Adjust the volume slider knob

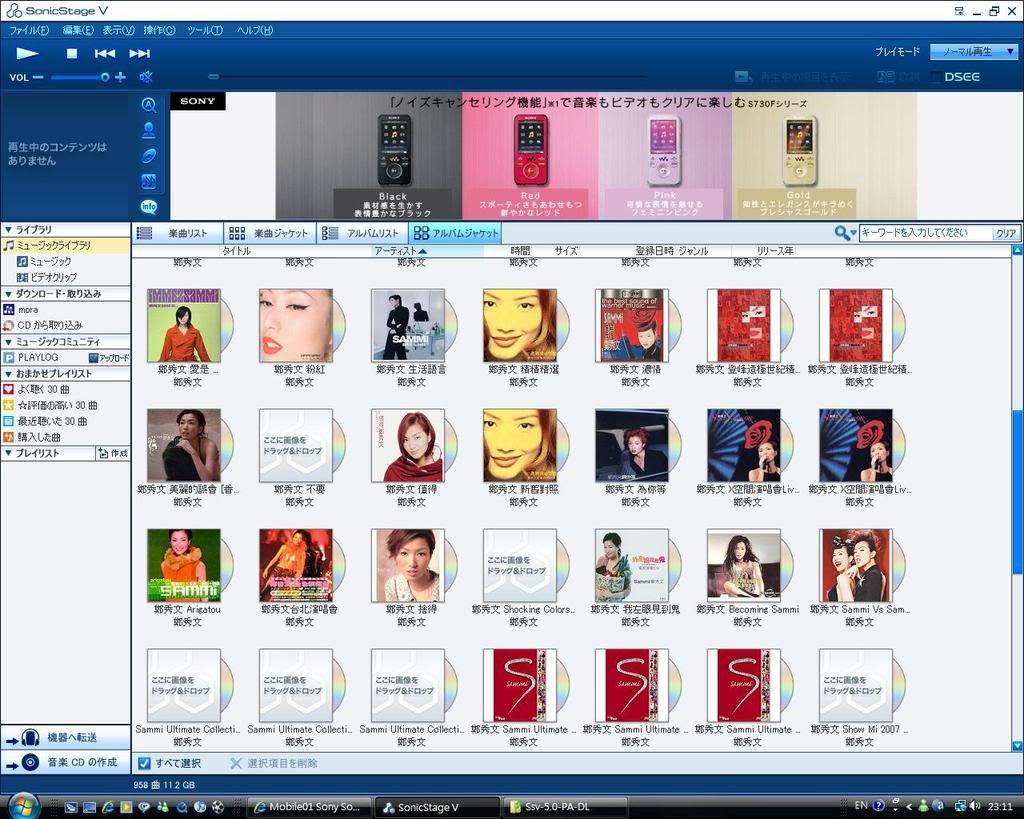104,77
